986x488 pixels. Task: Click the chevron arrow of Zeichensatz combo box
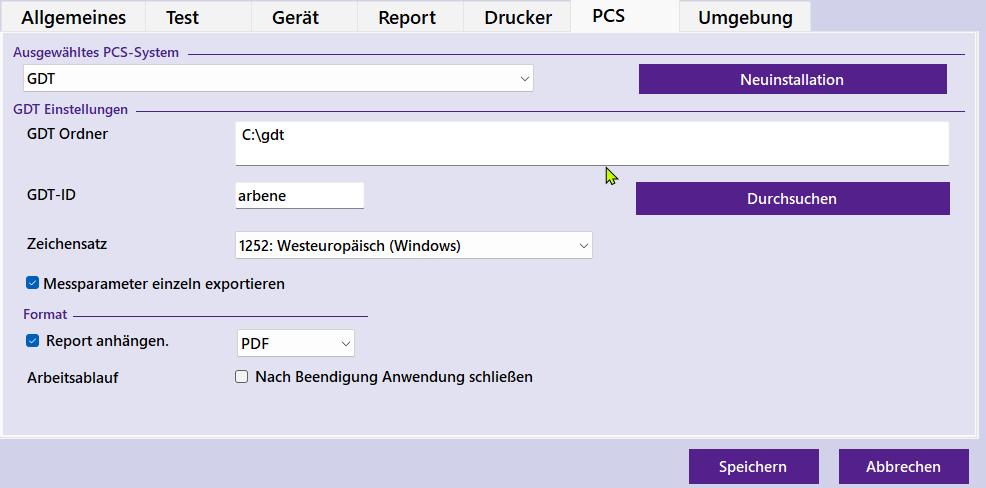pos(584,245)
